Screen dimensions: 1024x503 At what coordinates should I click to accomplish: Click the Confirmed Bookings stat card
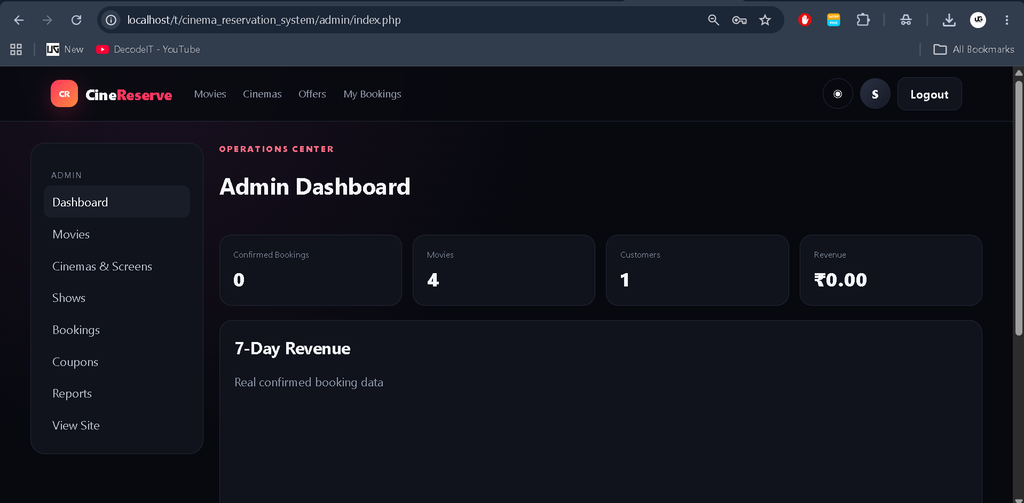(310, 270)
